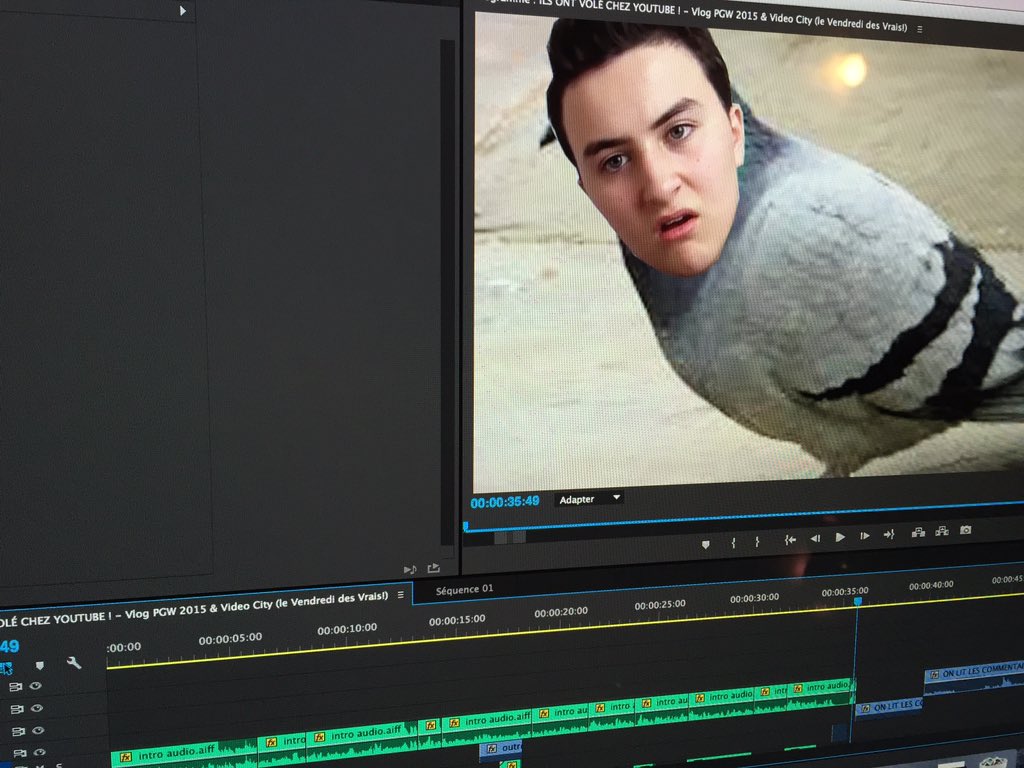Click ruler at 00:00:05:00
The image size is (1024, 768).
[x=231, y=639]
